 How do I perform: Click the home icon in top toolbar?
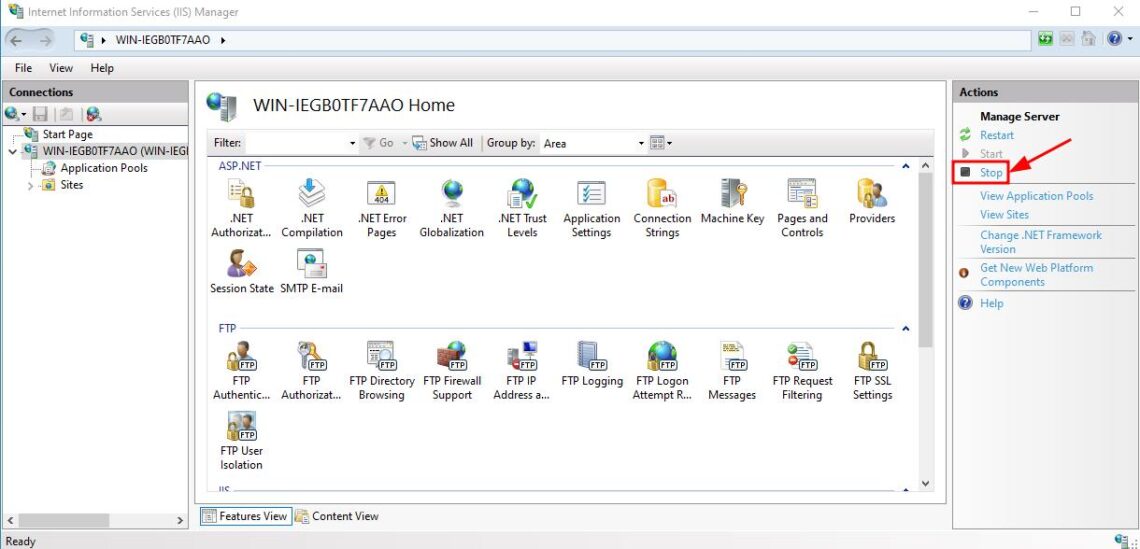1088,39
